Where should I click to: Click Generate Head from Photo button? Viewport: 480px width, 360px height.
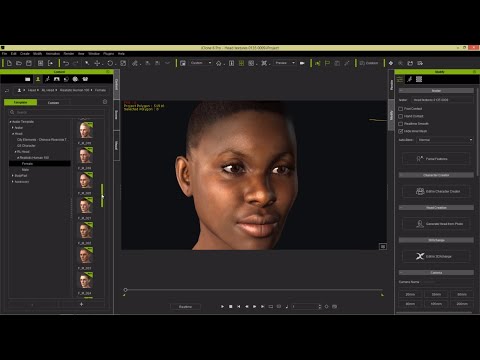(x=436, y=224)
